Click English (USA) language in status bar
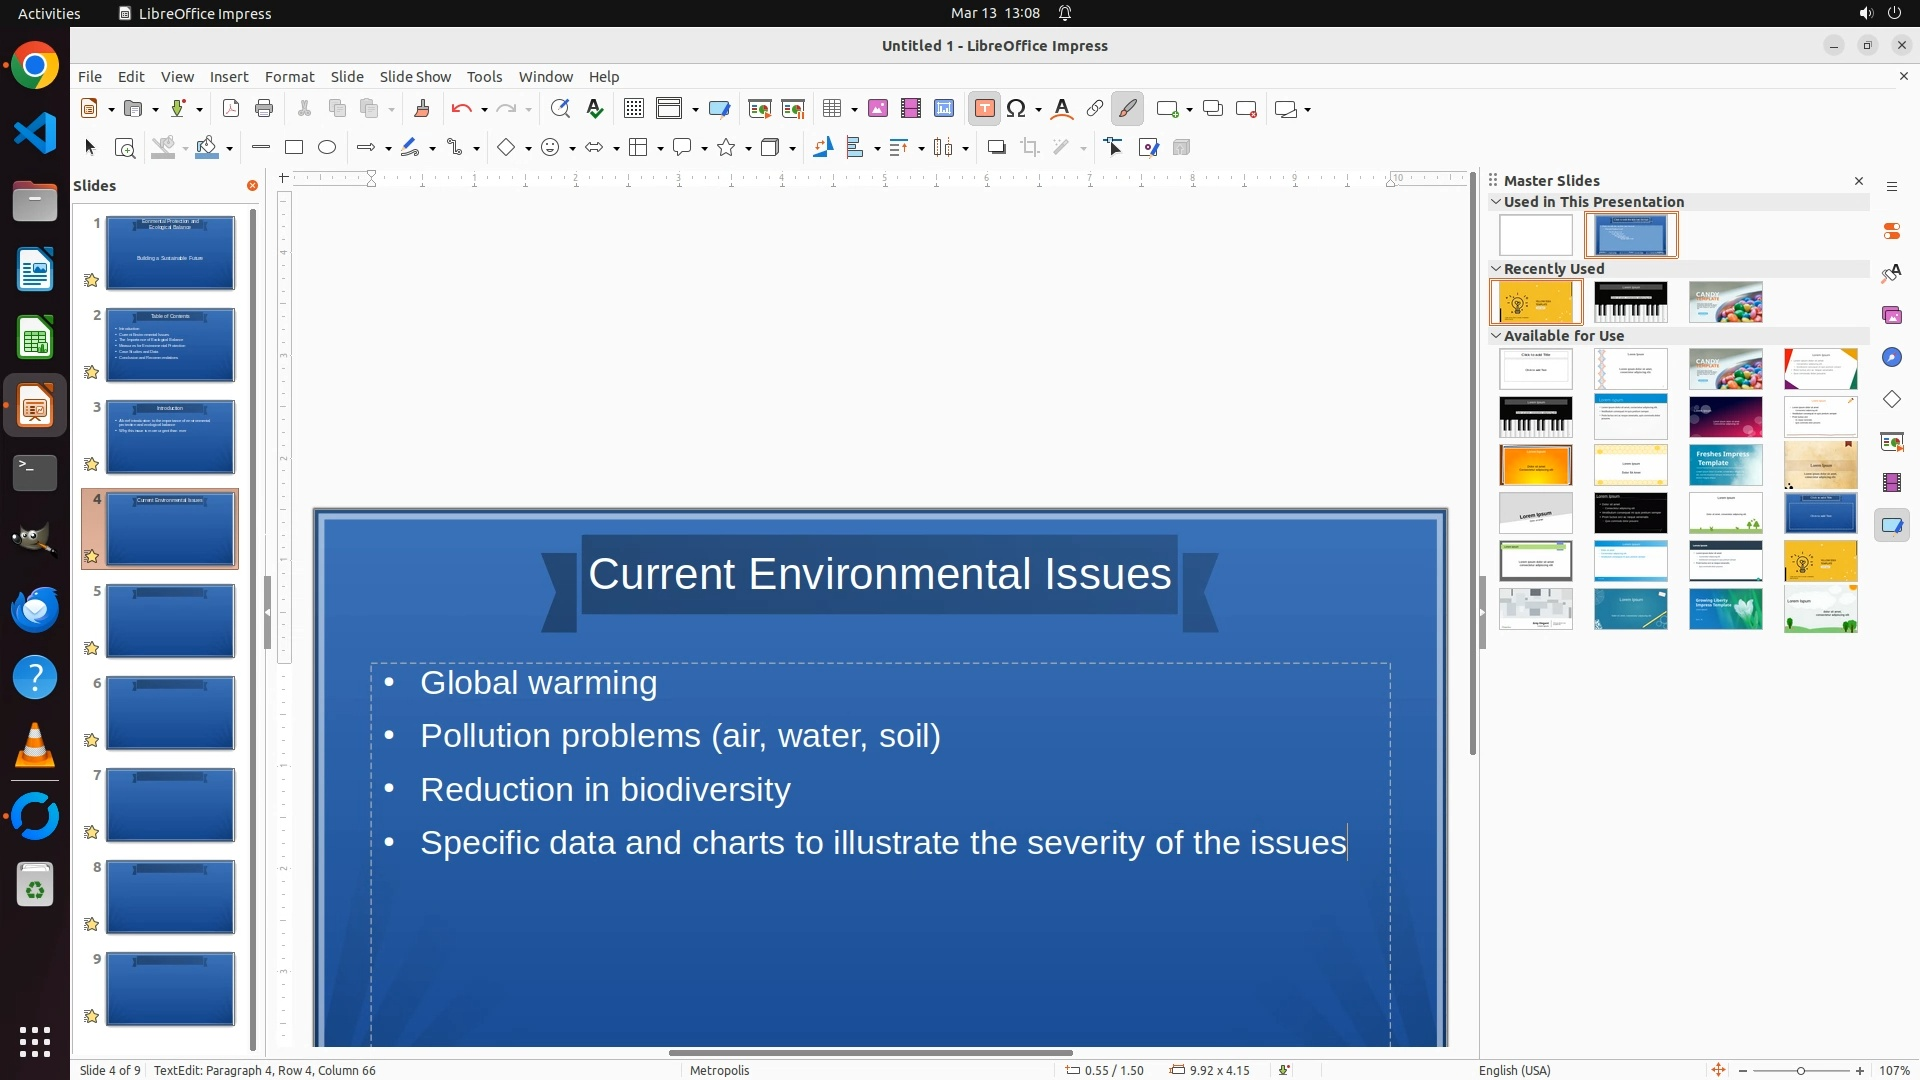Viewport: 1920px width, 1080px height. click(x=1514, y=1070)
